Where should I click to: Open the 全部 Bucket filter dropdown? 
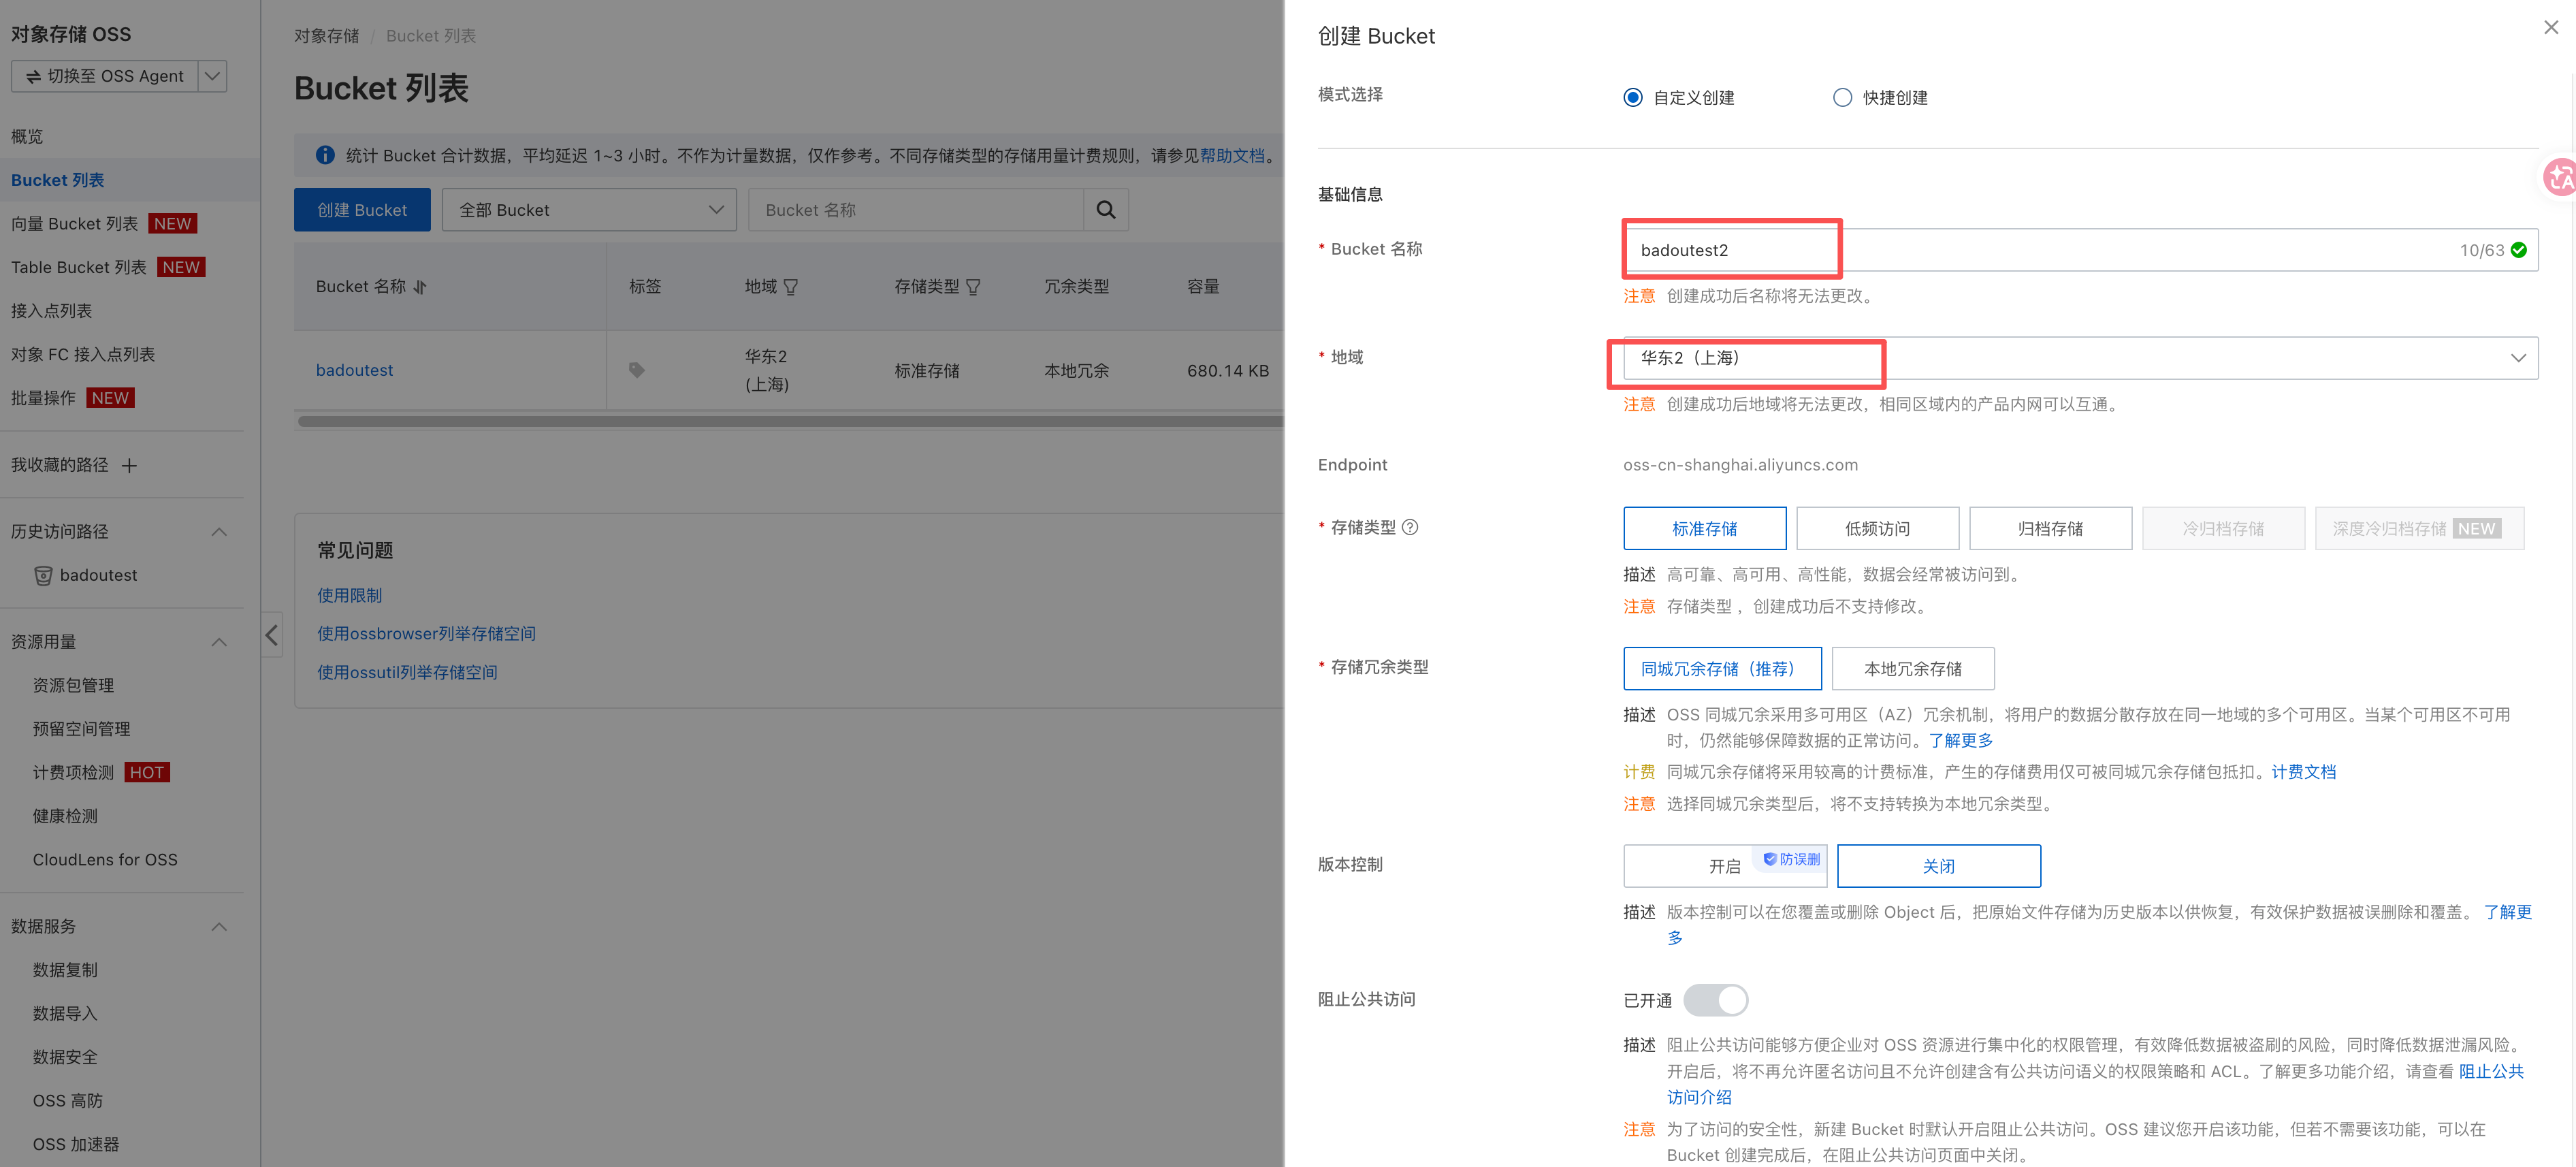[589, 210]
